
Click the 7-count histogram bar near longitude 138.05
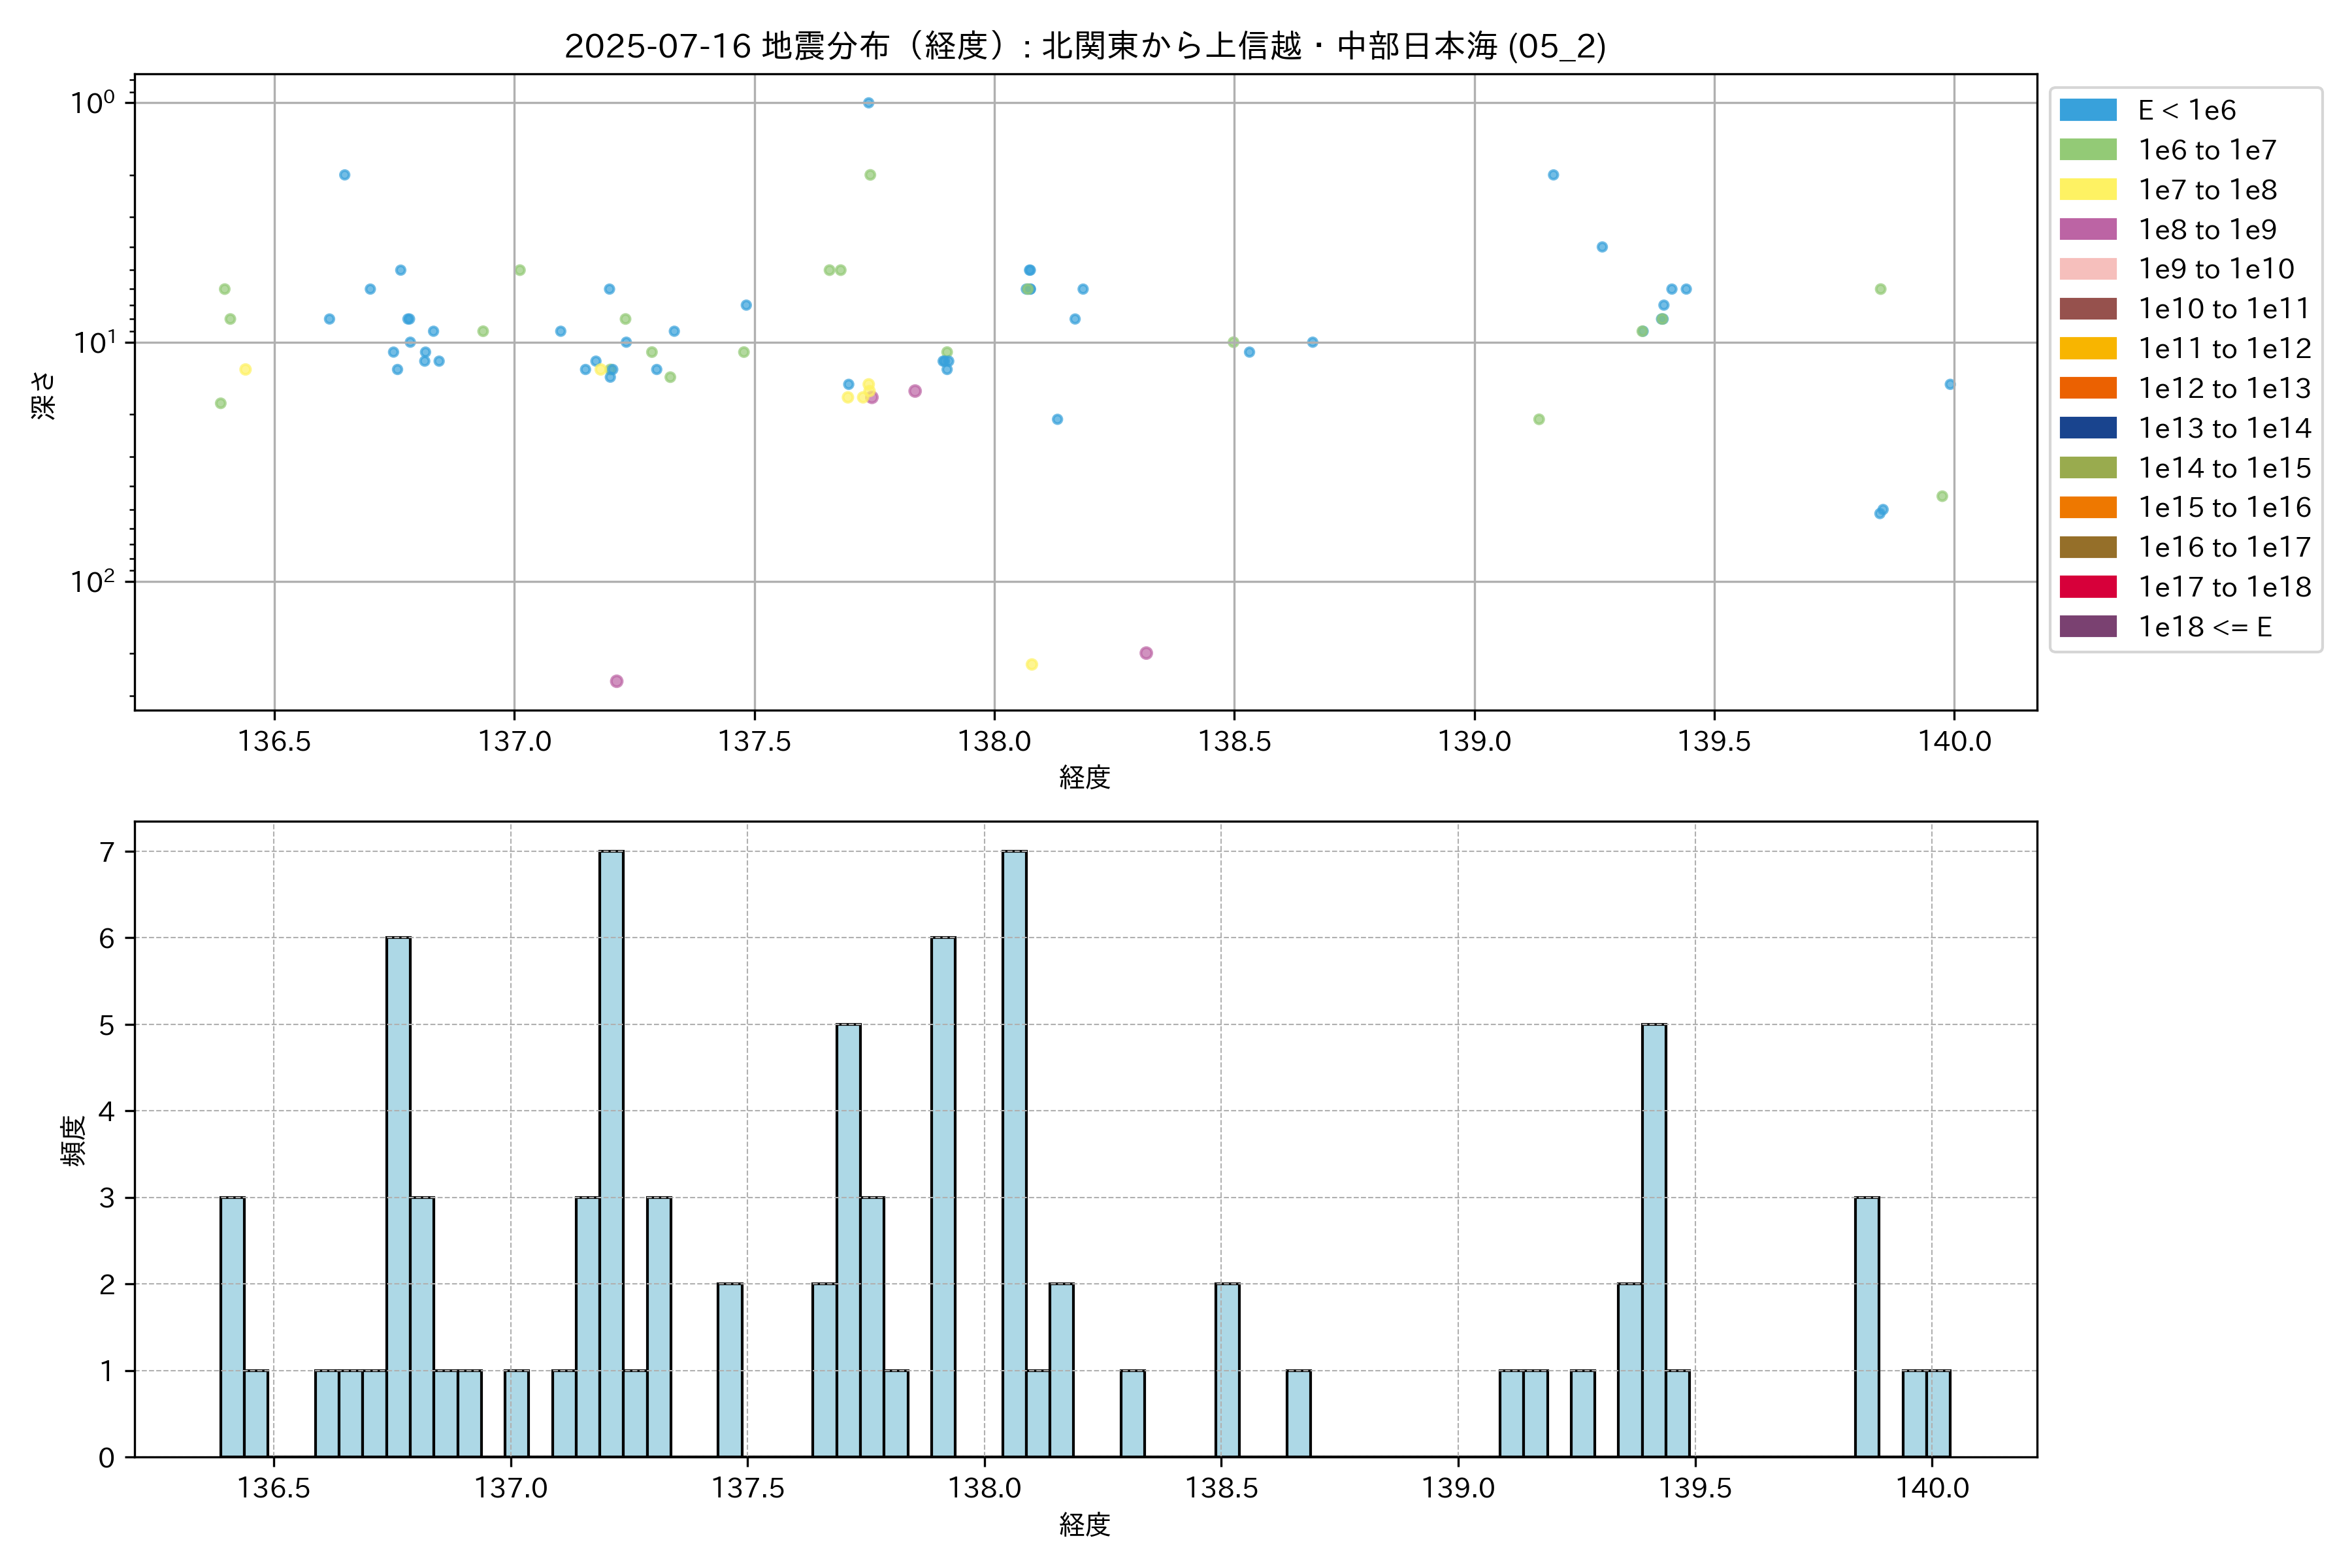pyautogui.click(x=1014, y=1153)
